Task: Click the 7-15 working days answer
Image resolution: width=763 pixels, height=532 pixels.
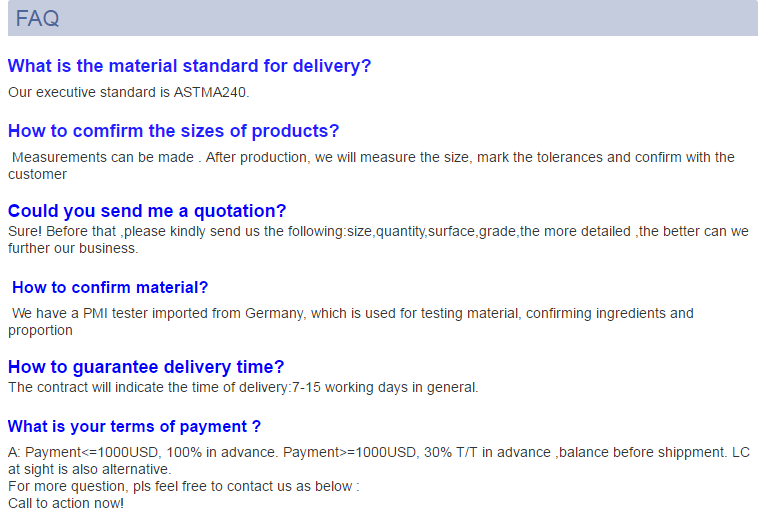Action: click(243, 387)
